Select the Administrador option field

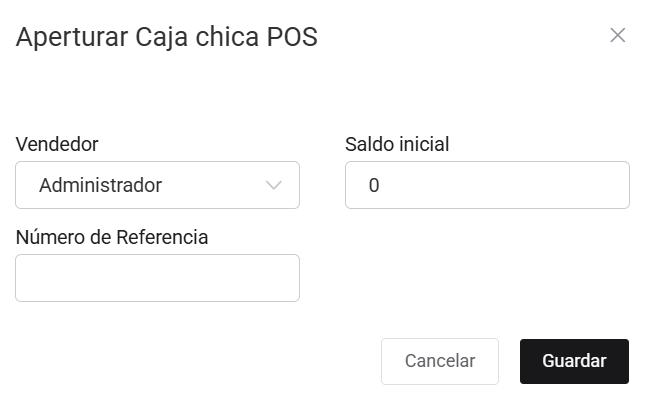[157, 186]
